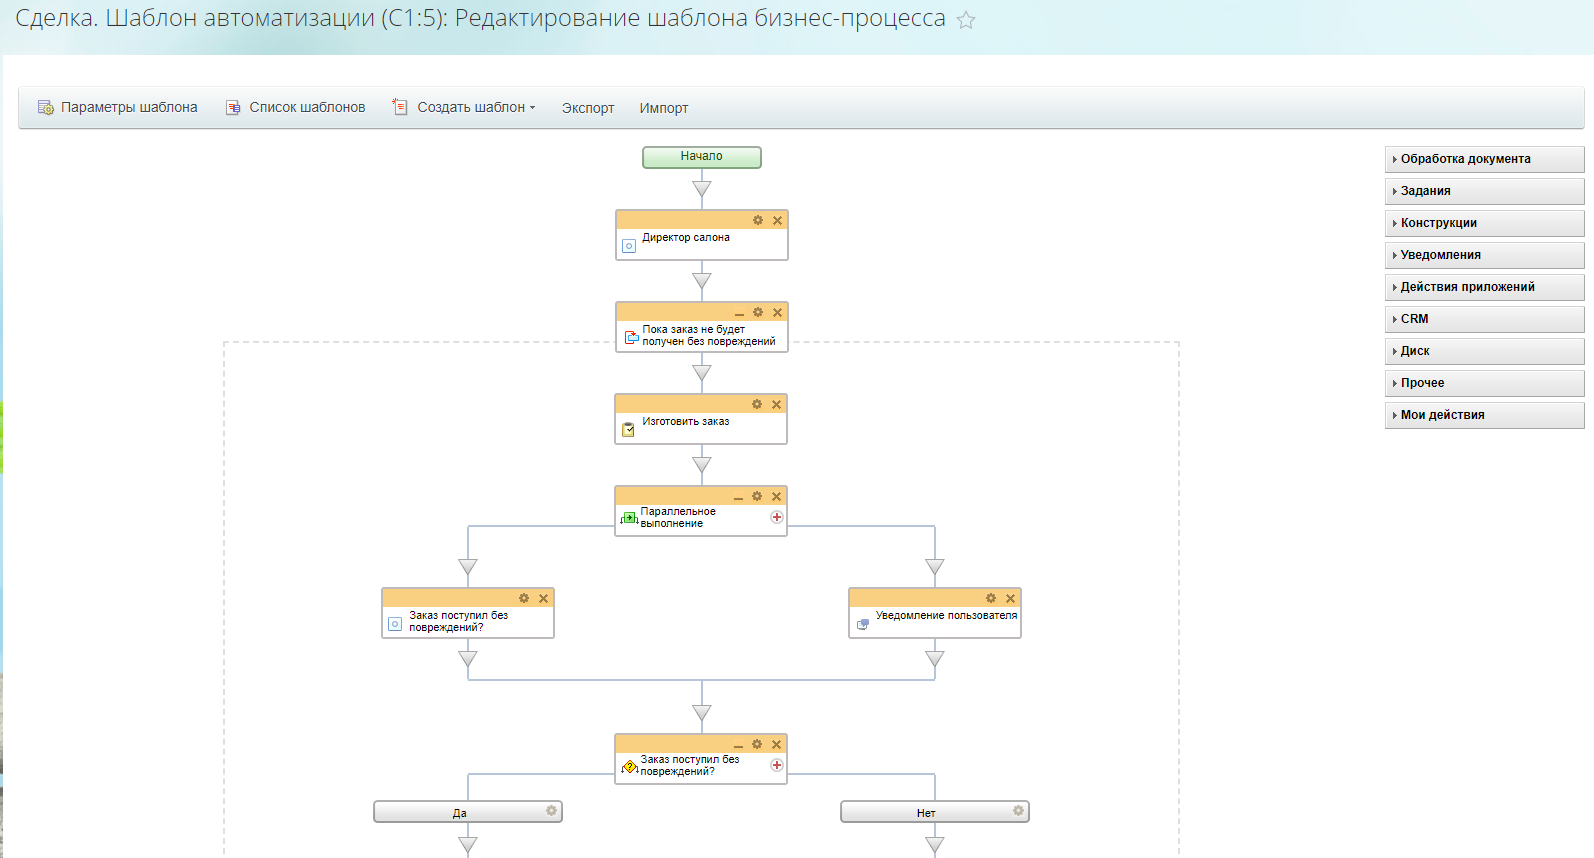Click the favorite star next to title
Image resolution: width=1594 pixels, height=858 pixels.
coord(966,20)
